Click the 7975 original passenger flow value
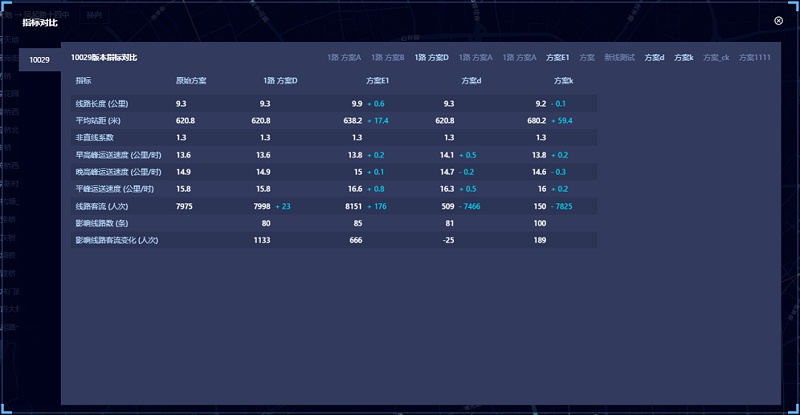 (x=184, y=206)
